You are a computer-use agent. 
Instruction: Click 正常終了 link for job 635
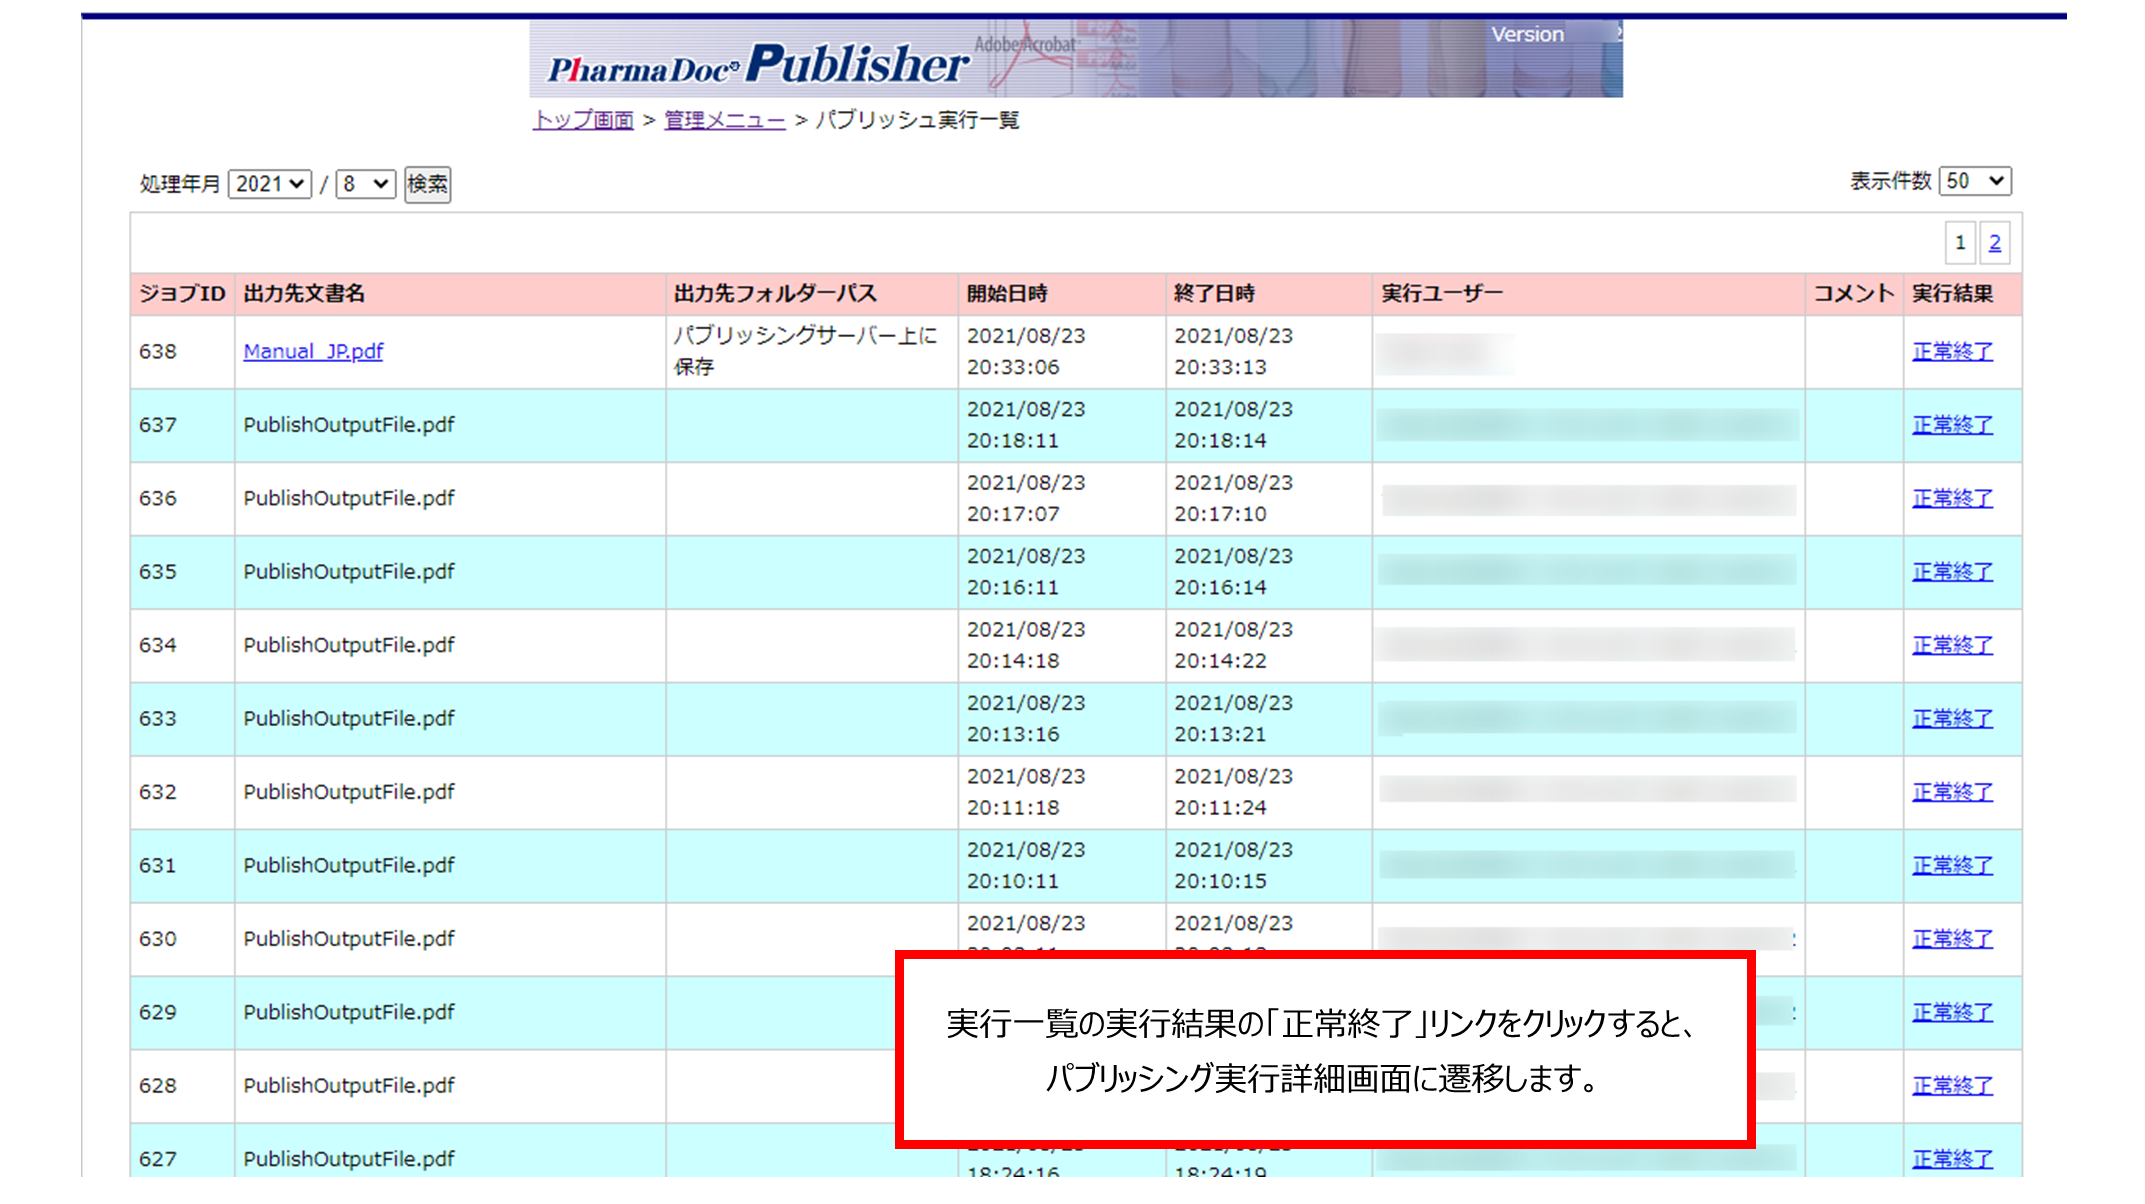coord(1952,571)
